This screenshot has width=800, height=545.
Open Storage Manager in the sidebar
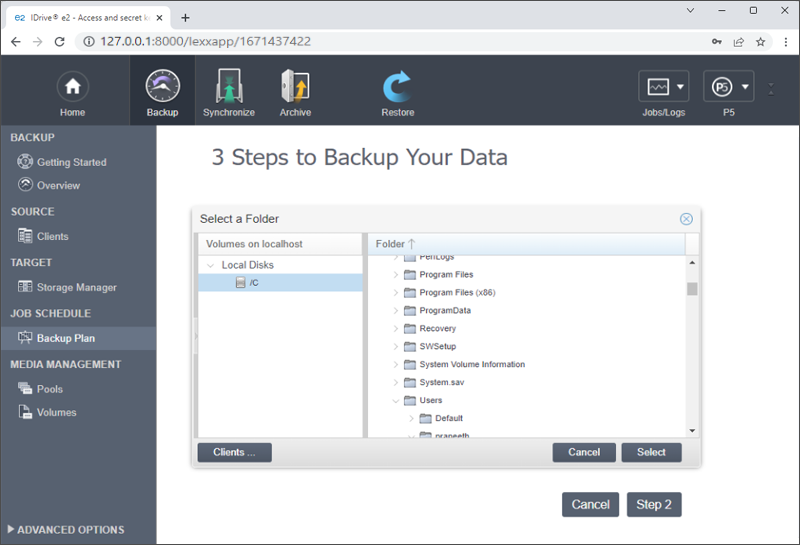(77, 287)
